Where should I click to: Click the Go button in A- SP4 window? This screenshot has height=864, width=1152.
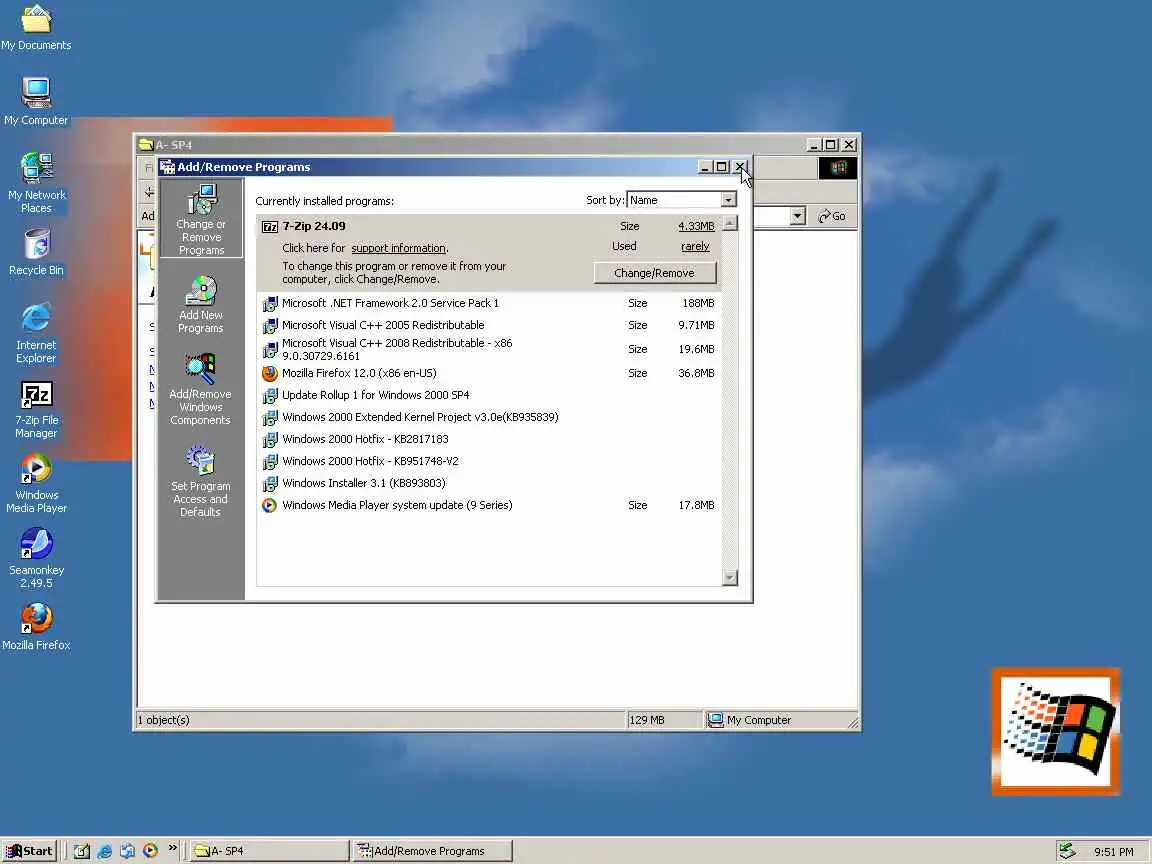tap(832, 216)
